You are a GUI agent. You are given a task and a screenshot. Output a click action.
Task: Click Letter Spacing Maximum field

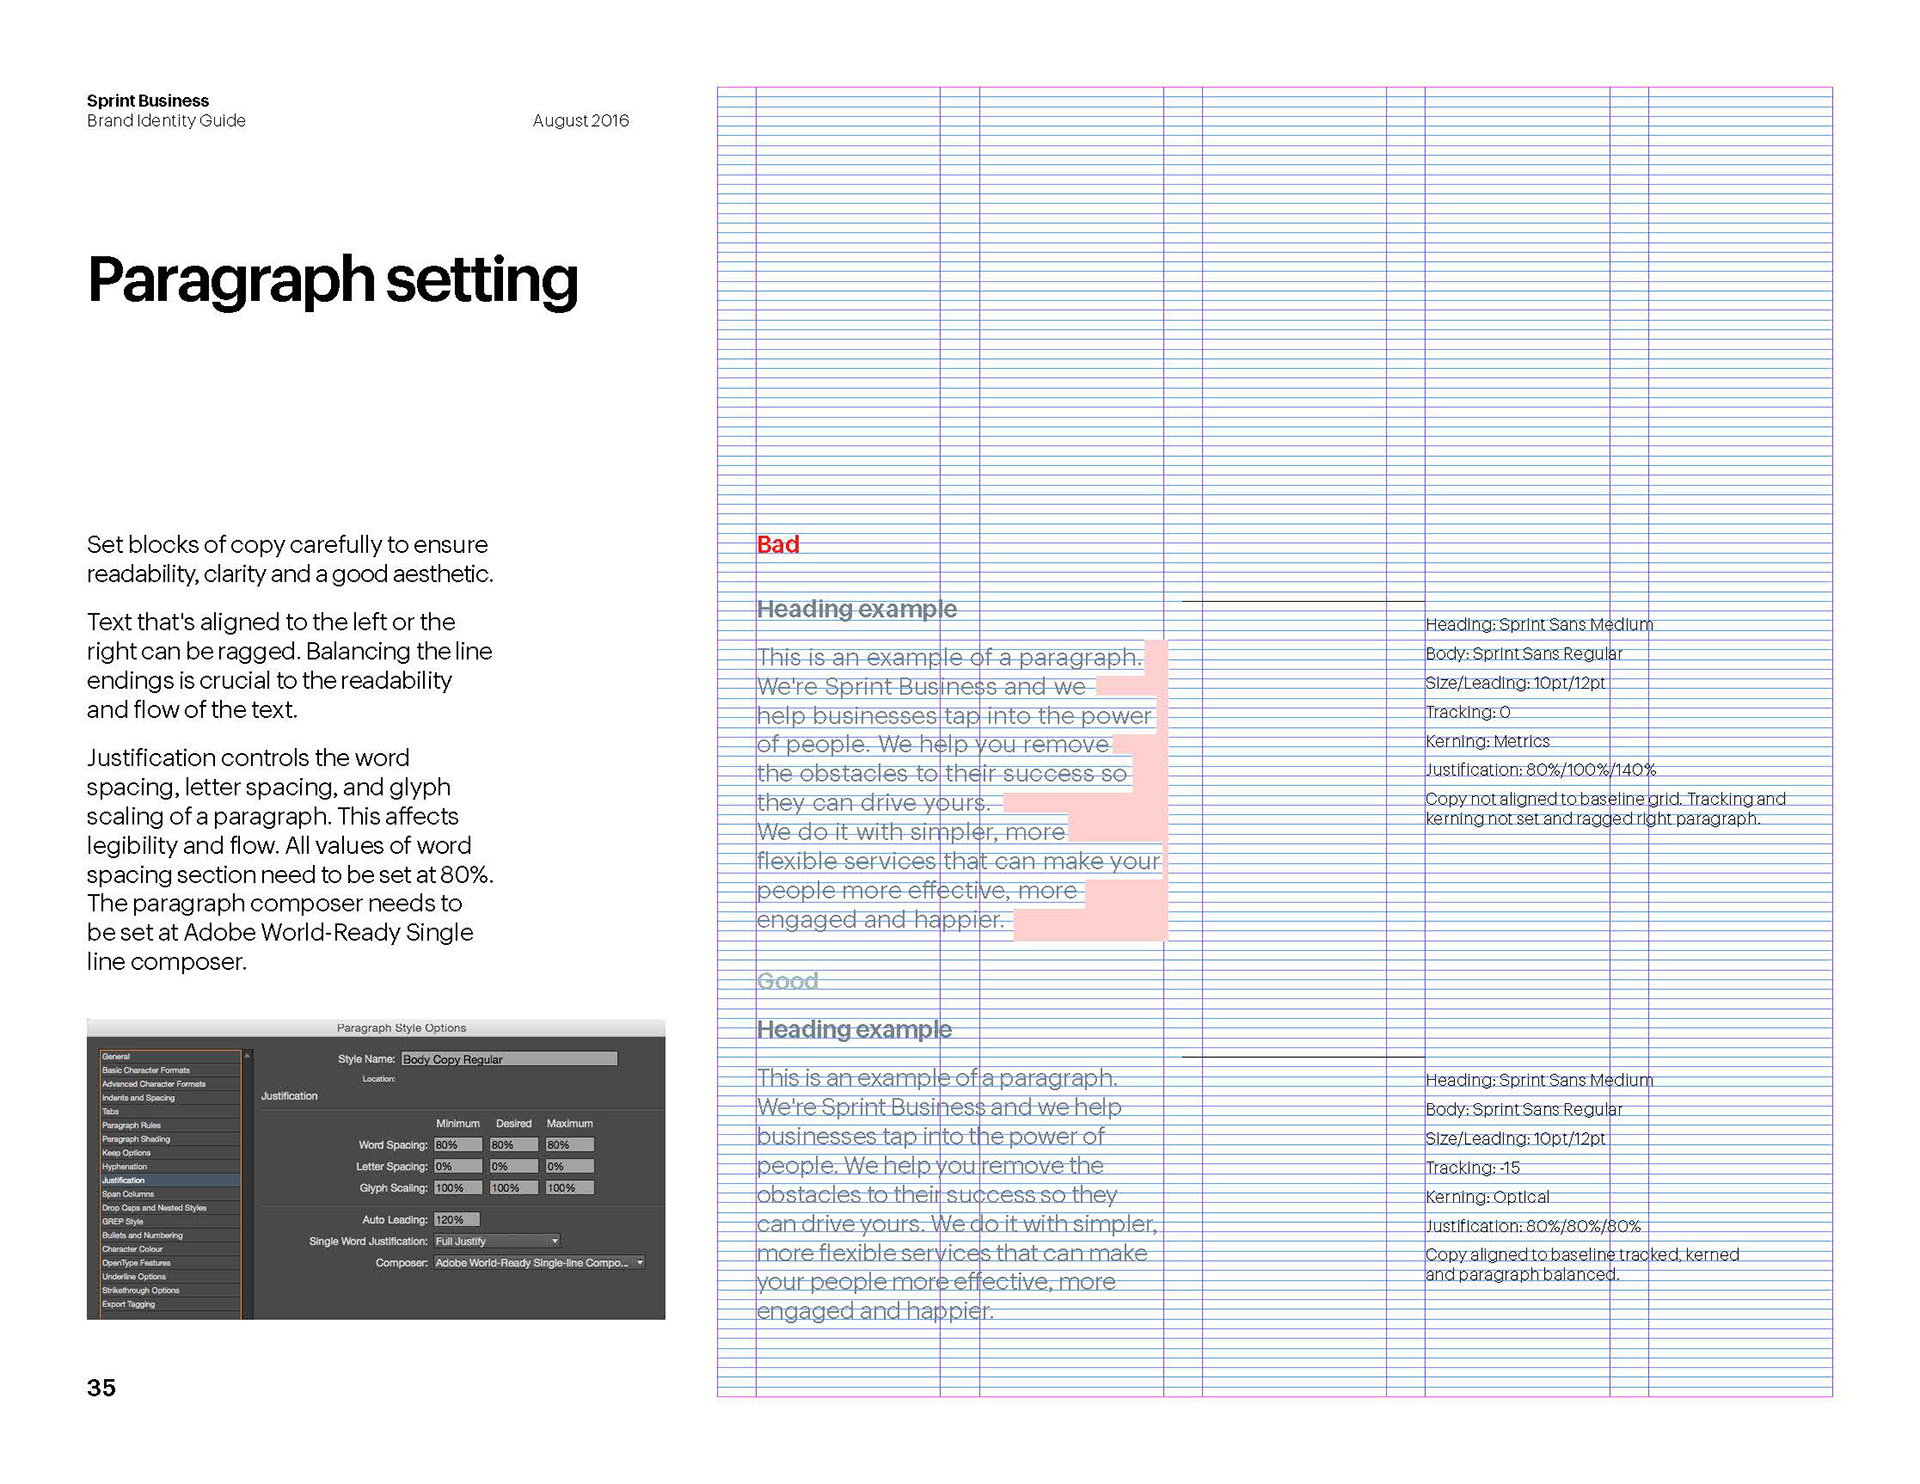569,1166
